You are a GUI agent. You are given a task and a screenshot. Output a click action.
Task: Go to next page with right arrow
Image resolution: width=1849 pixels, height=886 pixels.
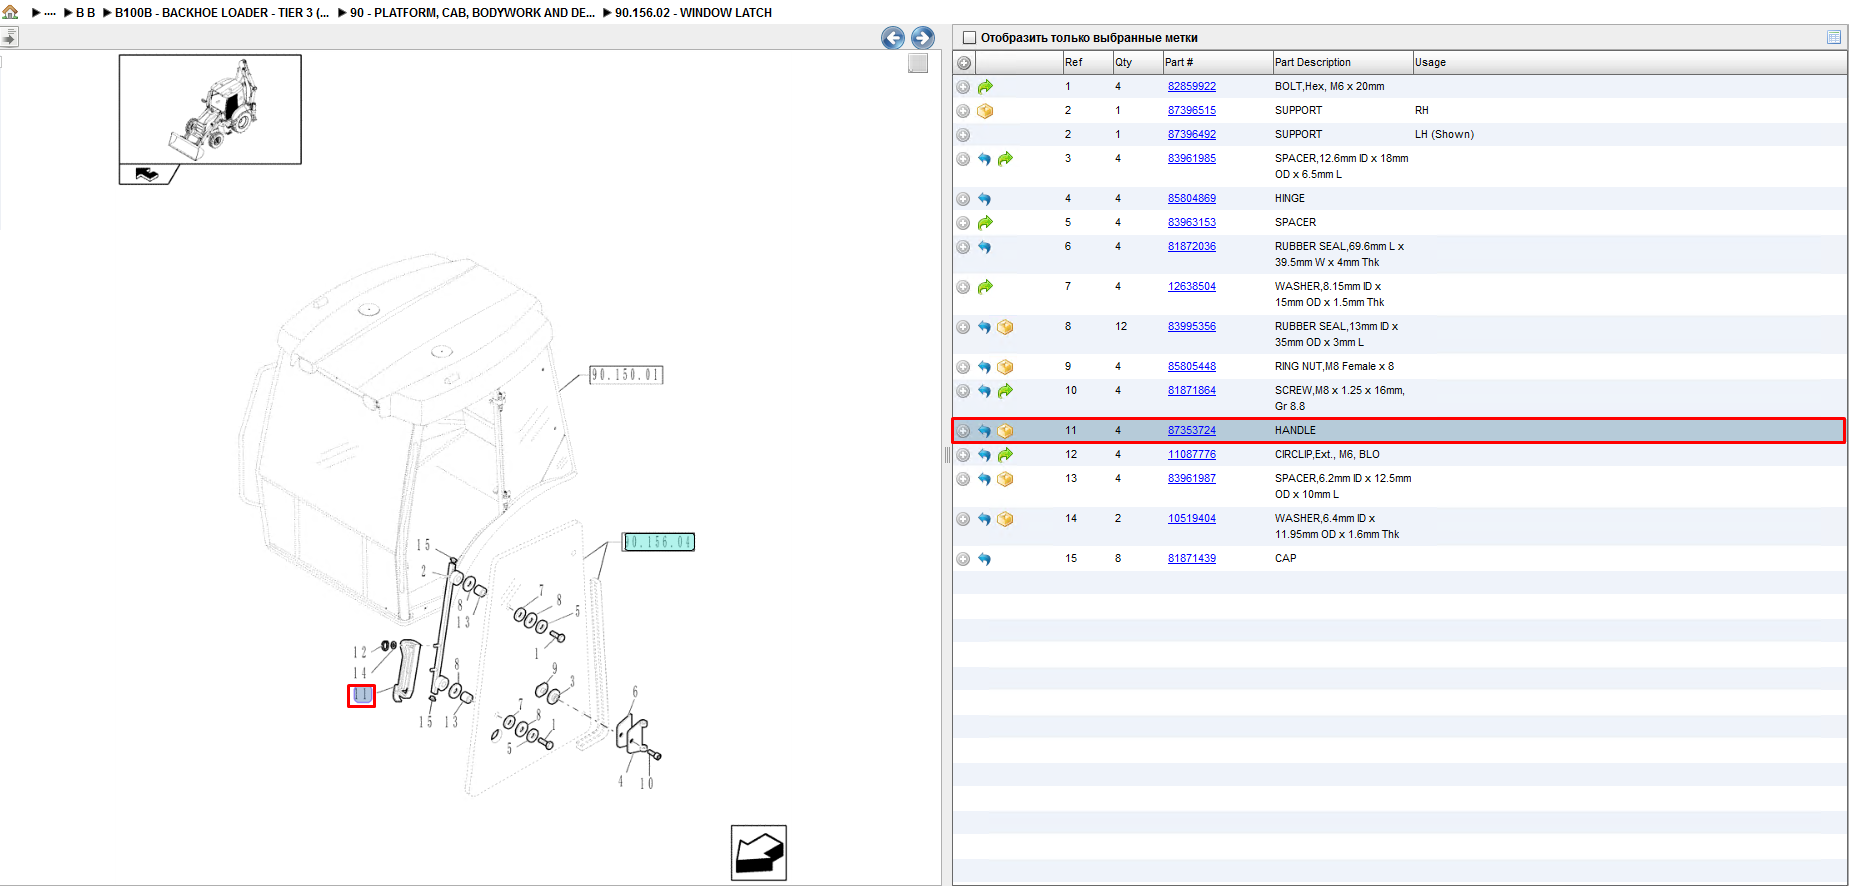coord(923,38)
